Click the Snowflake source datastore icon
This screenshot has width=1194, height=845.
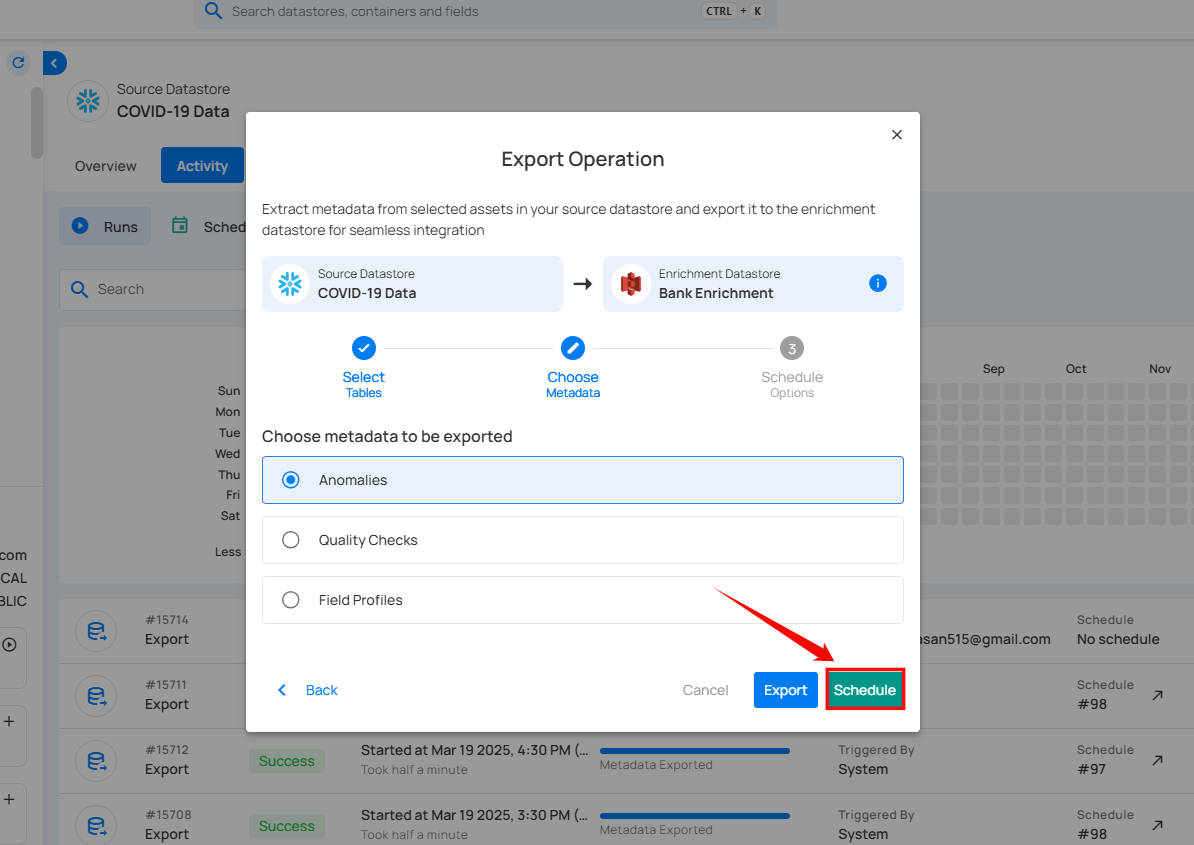click(88, 101)
